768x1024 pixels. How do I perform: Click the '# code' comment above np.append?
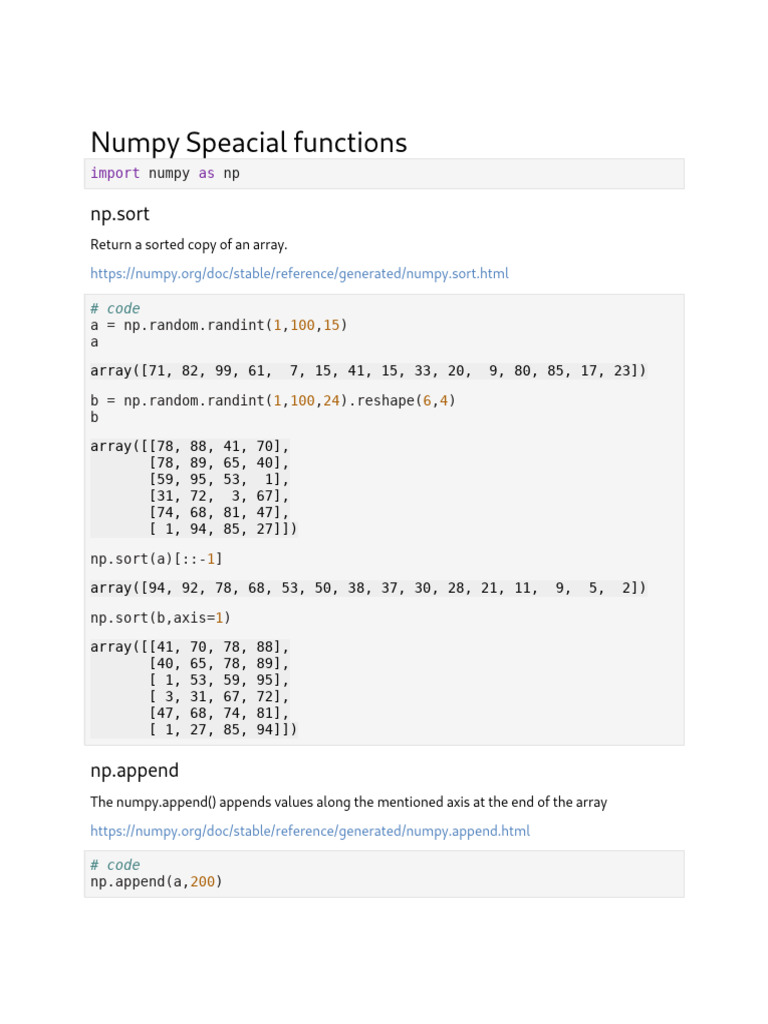(x=115, y=865)
